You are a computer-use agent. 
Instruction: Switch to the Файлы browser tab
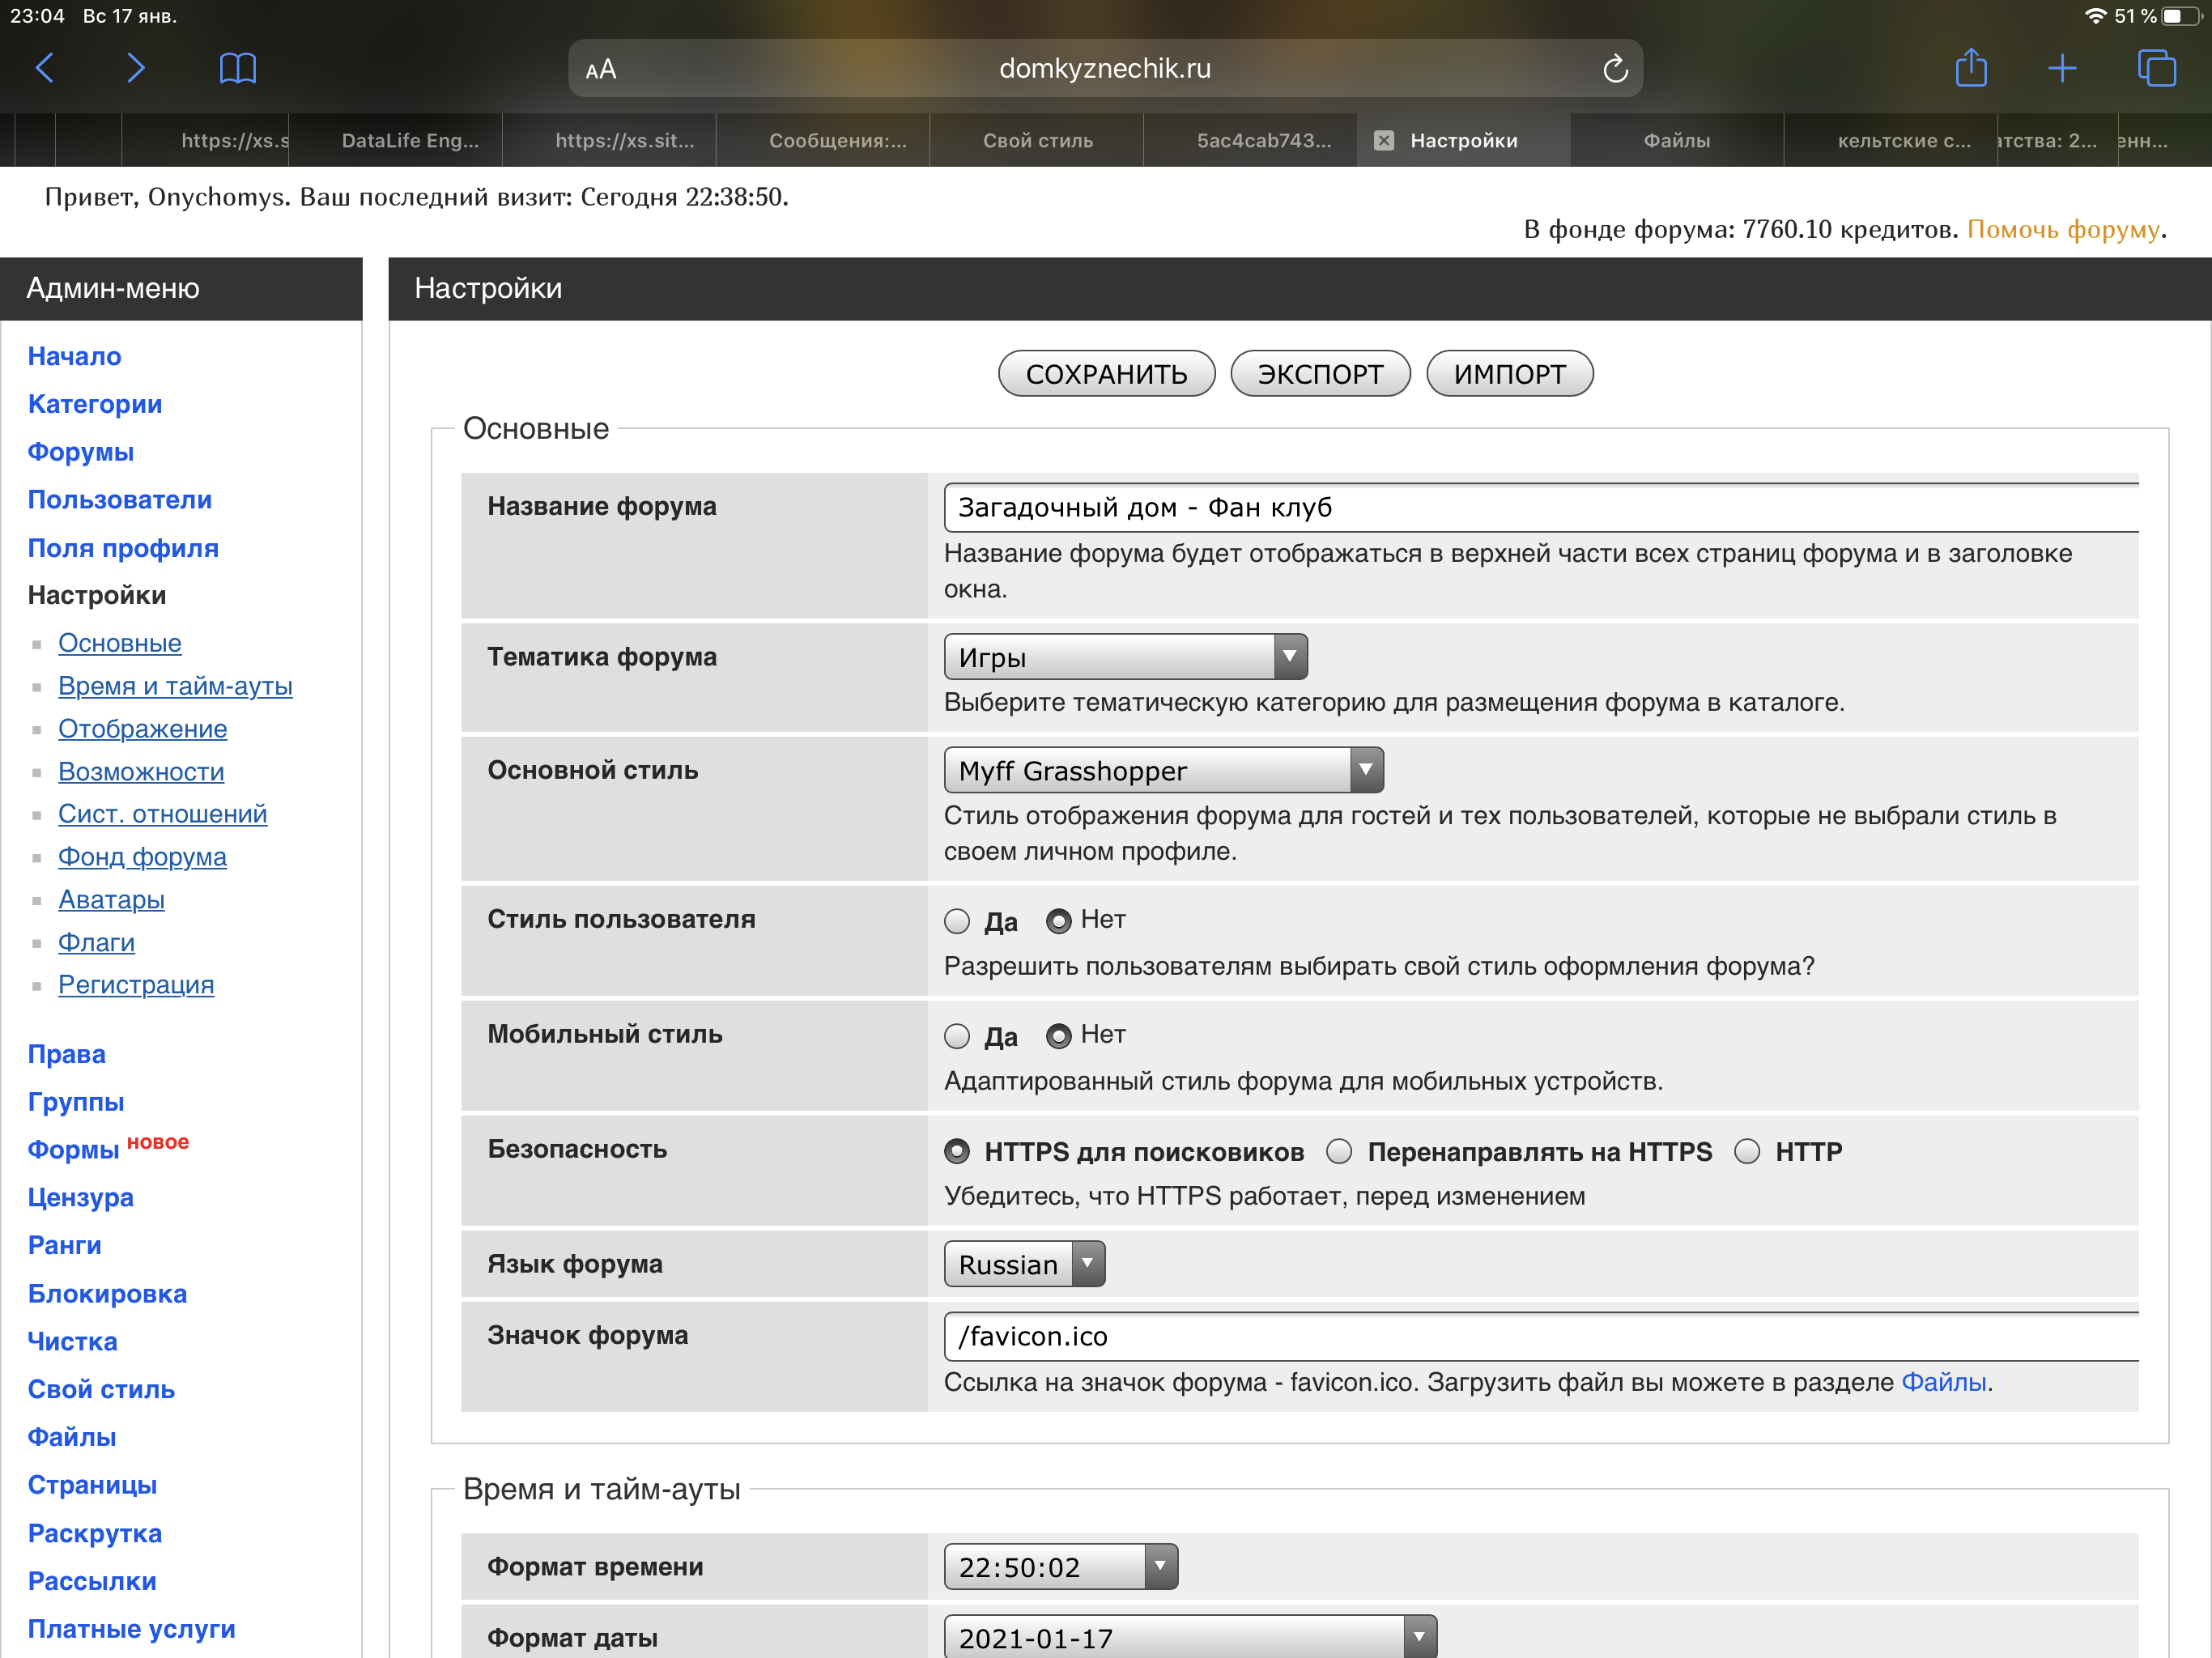tap(1676, 141)
